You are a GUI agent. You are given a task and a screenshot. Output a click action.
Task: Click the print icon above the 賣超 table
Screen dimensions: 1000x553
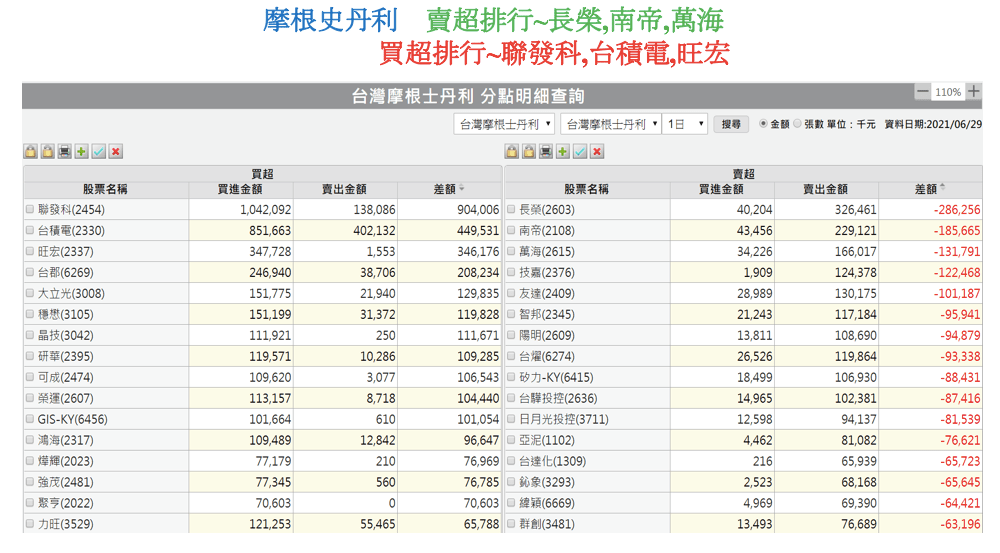546,151
